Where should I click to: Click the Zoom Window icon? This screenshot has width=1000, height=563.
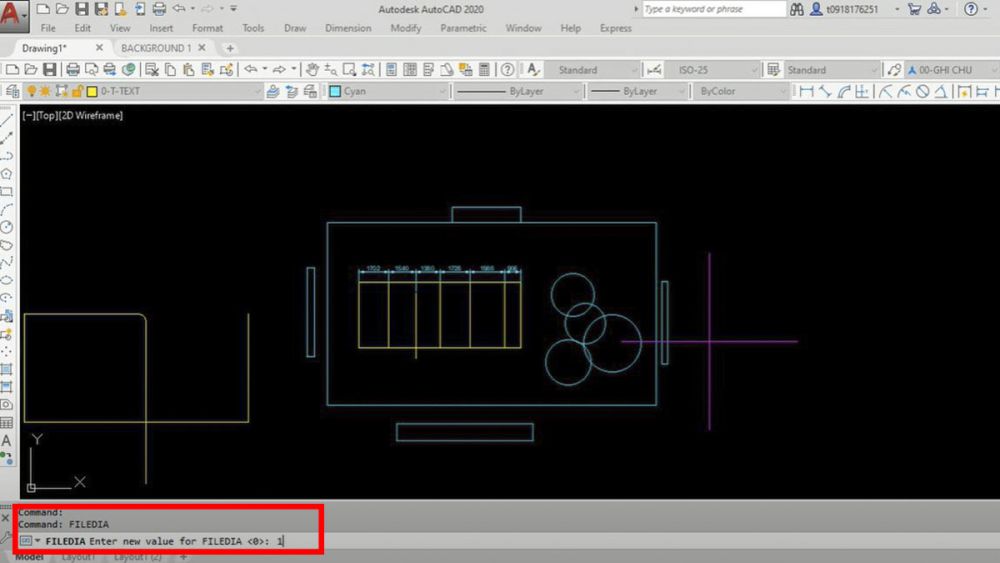coord(349,69)
